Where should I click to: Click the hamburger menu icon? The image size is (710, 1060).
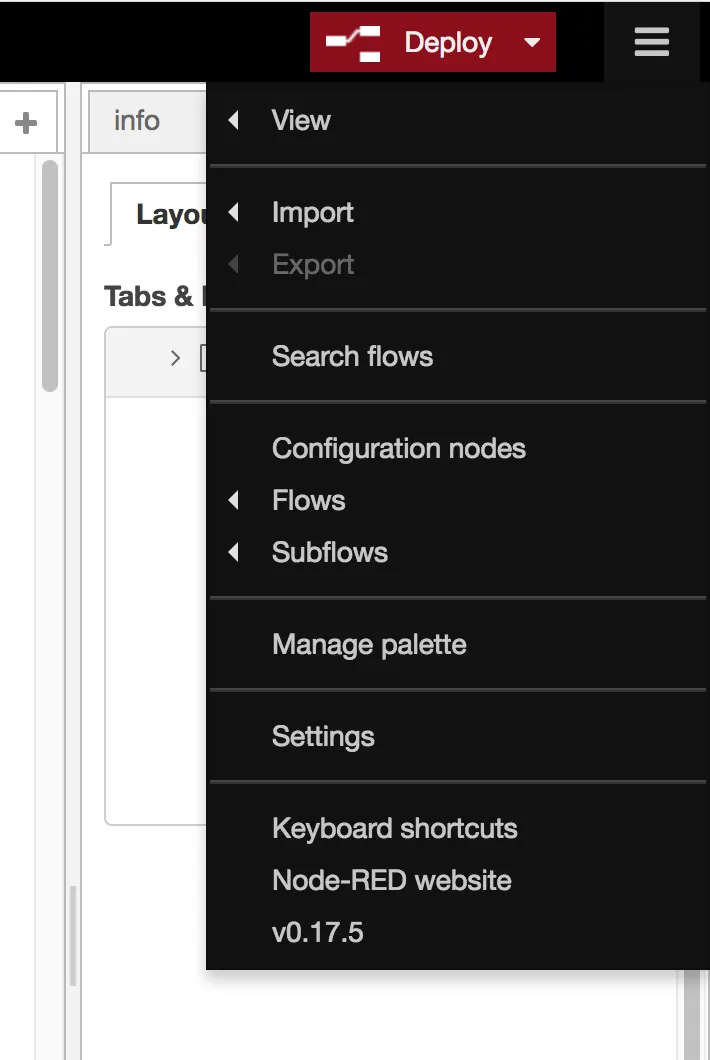click(x=651, y=42)
